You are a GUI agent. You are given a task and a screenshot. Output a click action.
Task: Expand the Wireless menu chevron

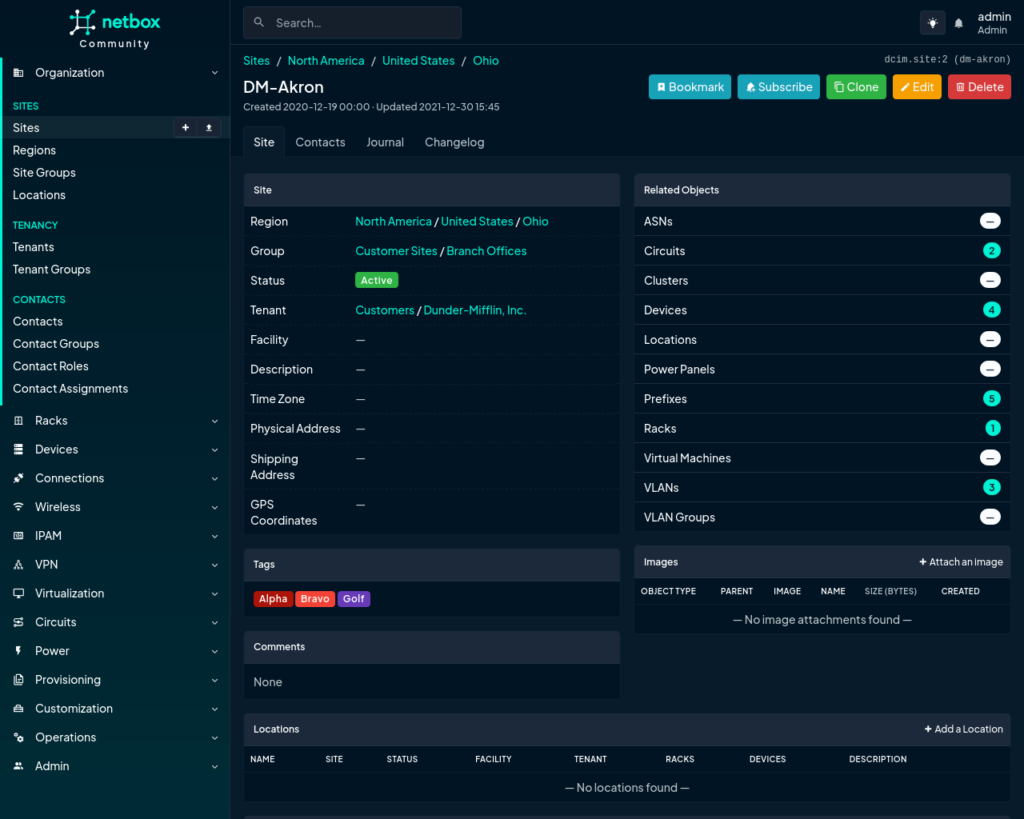[x=215, y=507]
